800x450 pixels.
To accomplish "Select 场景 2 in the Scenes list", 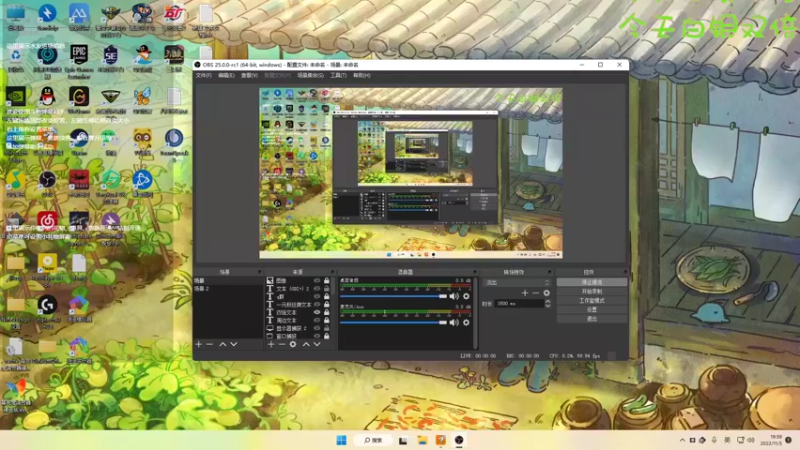I will [228, 289].
